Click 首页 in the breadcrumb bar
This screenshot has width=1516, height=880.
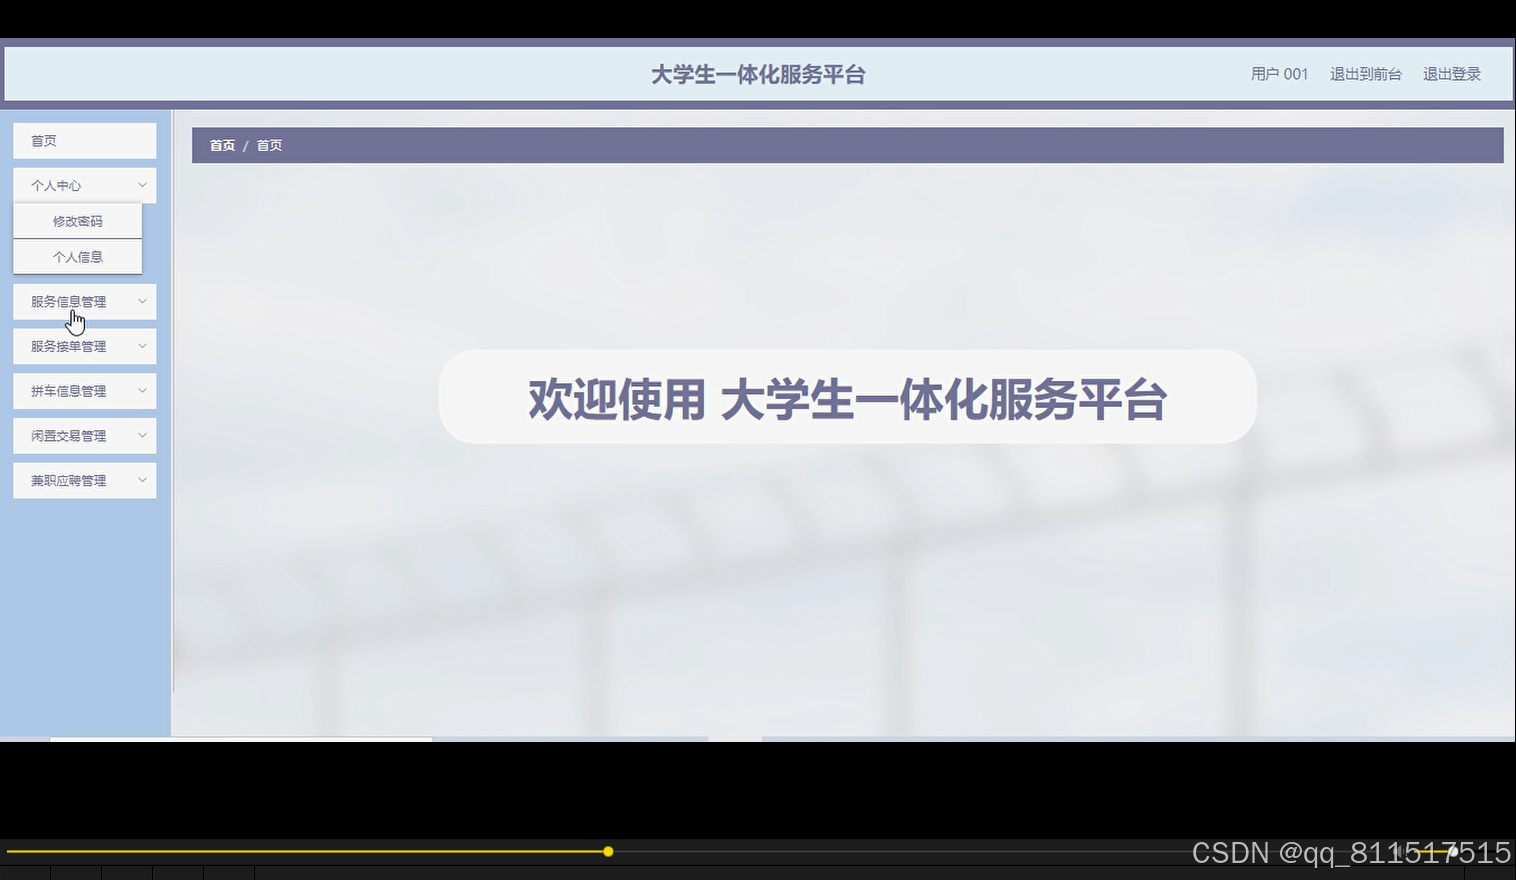221,145
